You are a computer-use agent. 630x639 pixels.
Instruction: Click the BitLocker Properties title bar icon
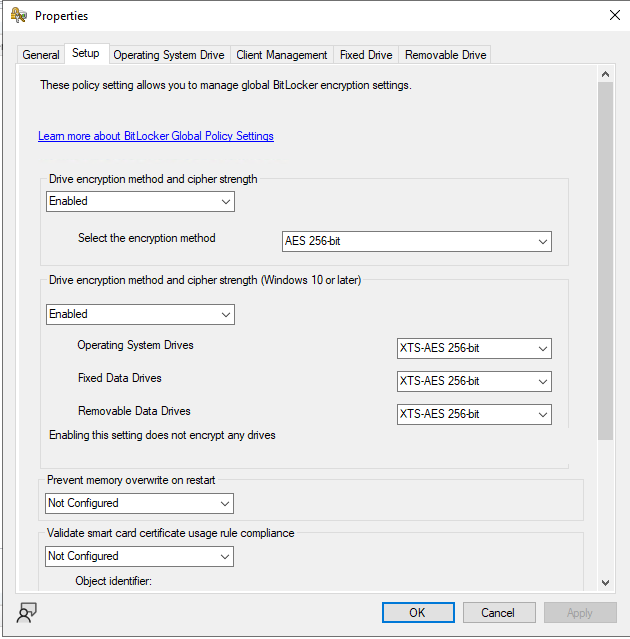[x=19, y=15]
